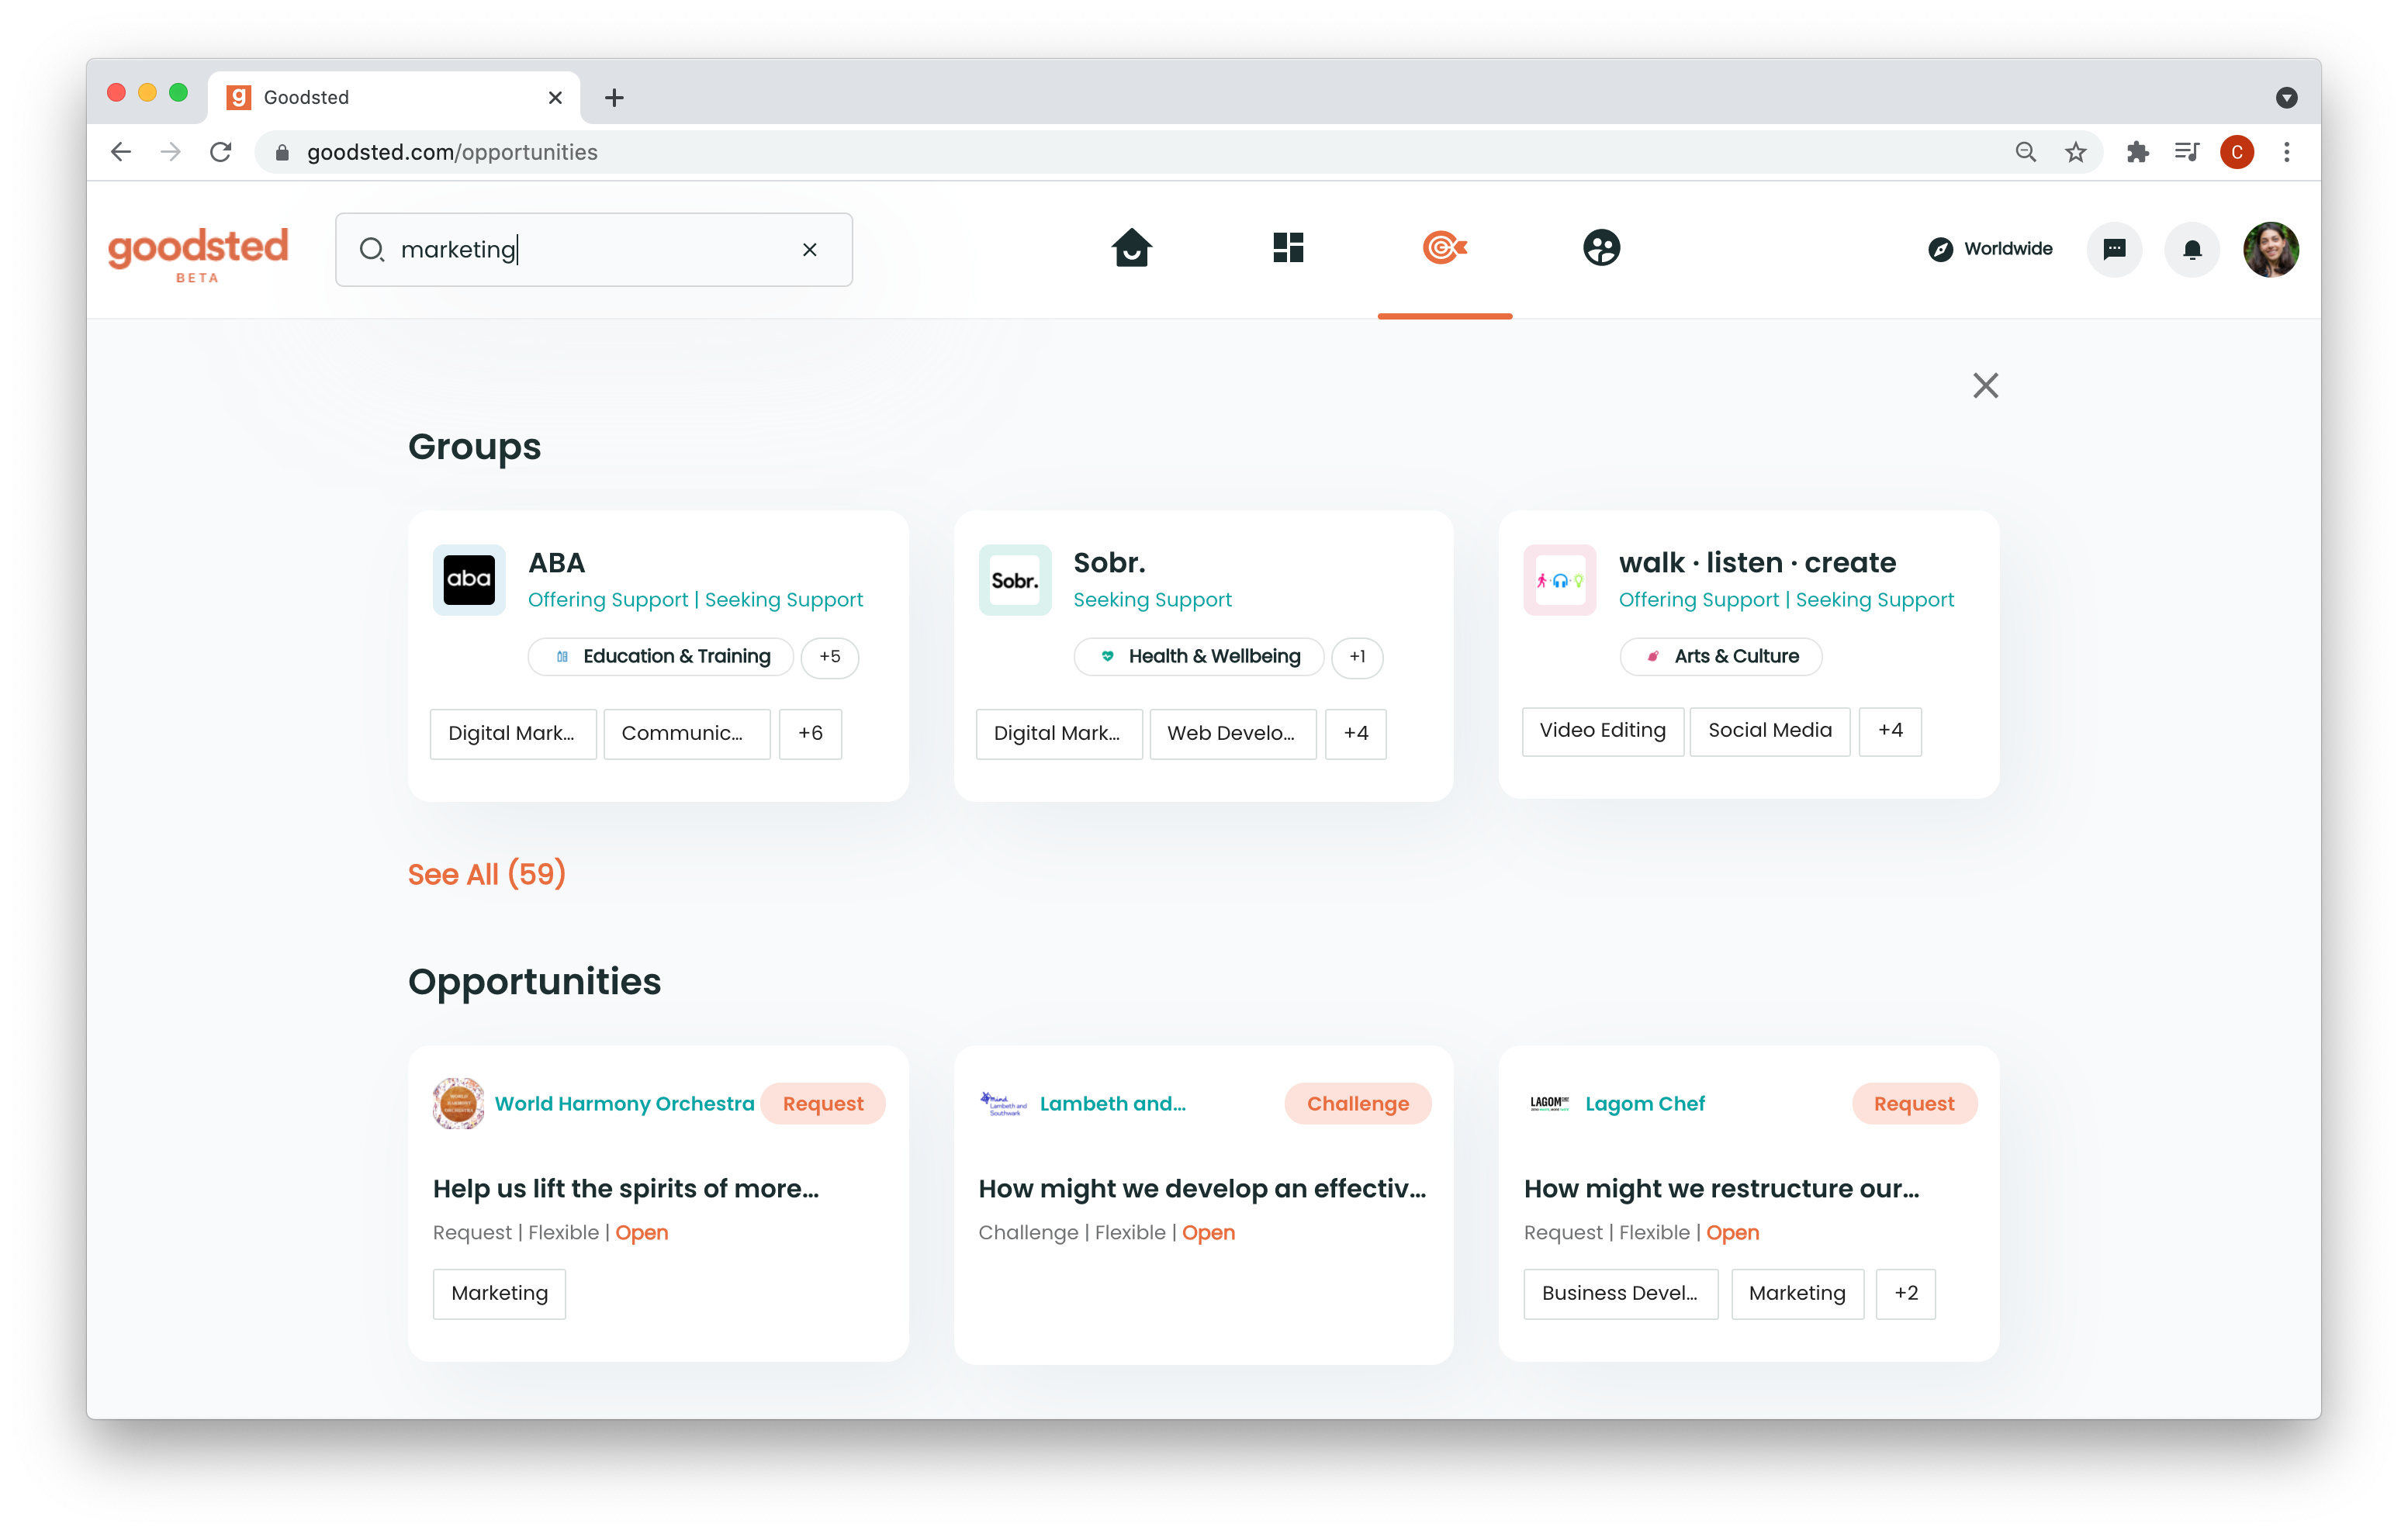Open user profile avatar
2408x1534 pixels.
(x=2270, y=249)
